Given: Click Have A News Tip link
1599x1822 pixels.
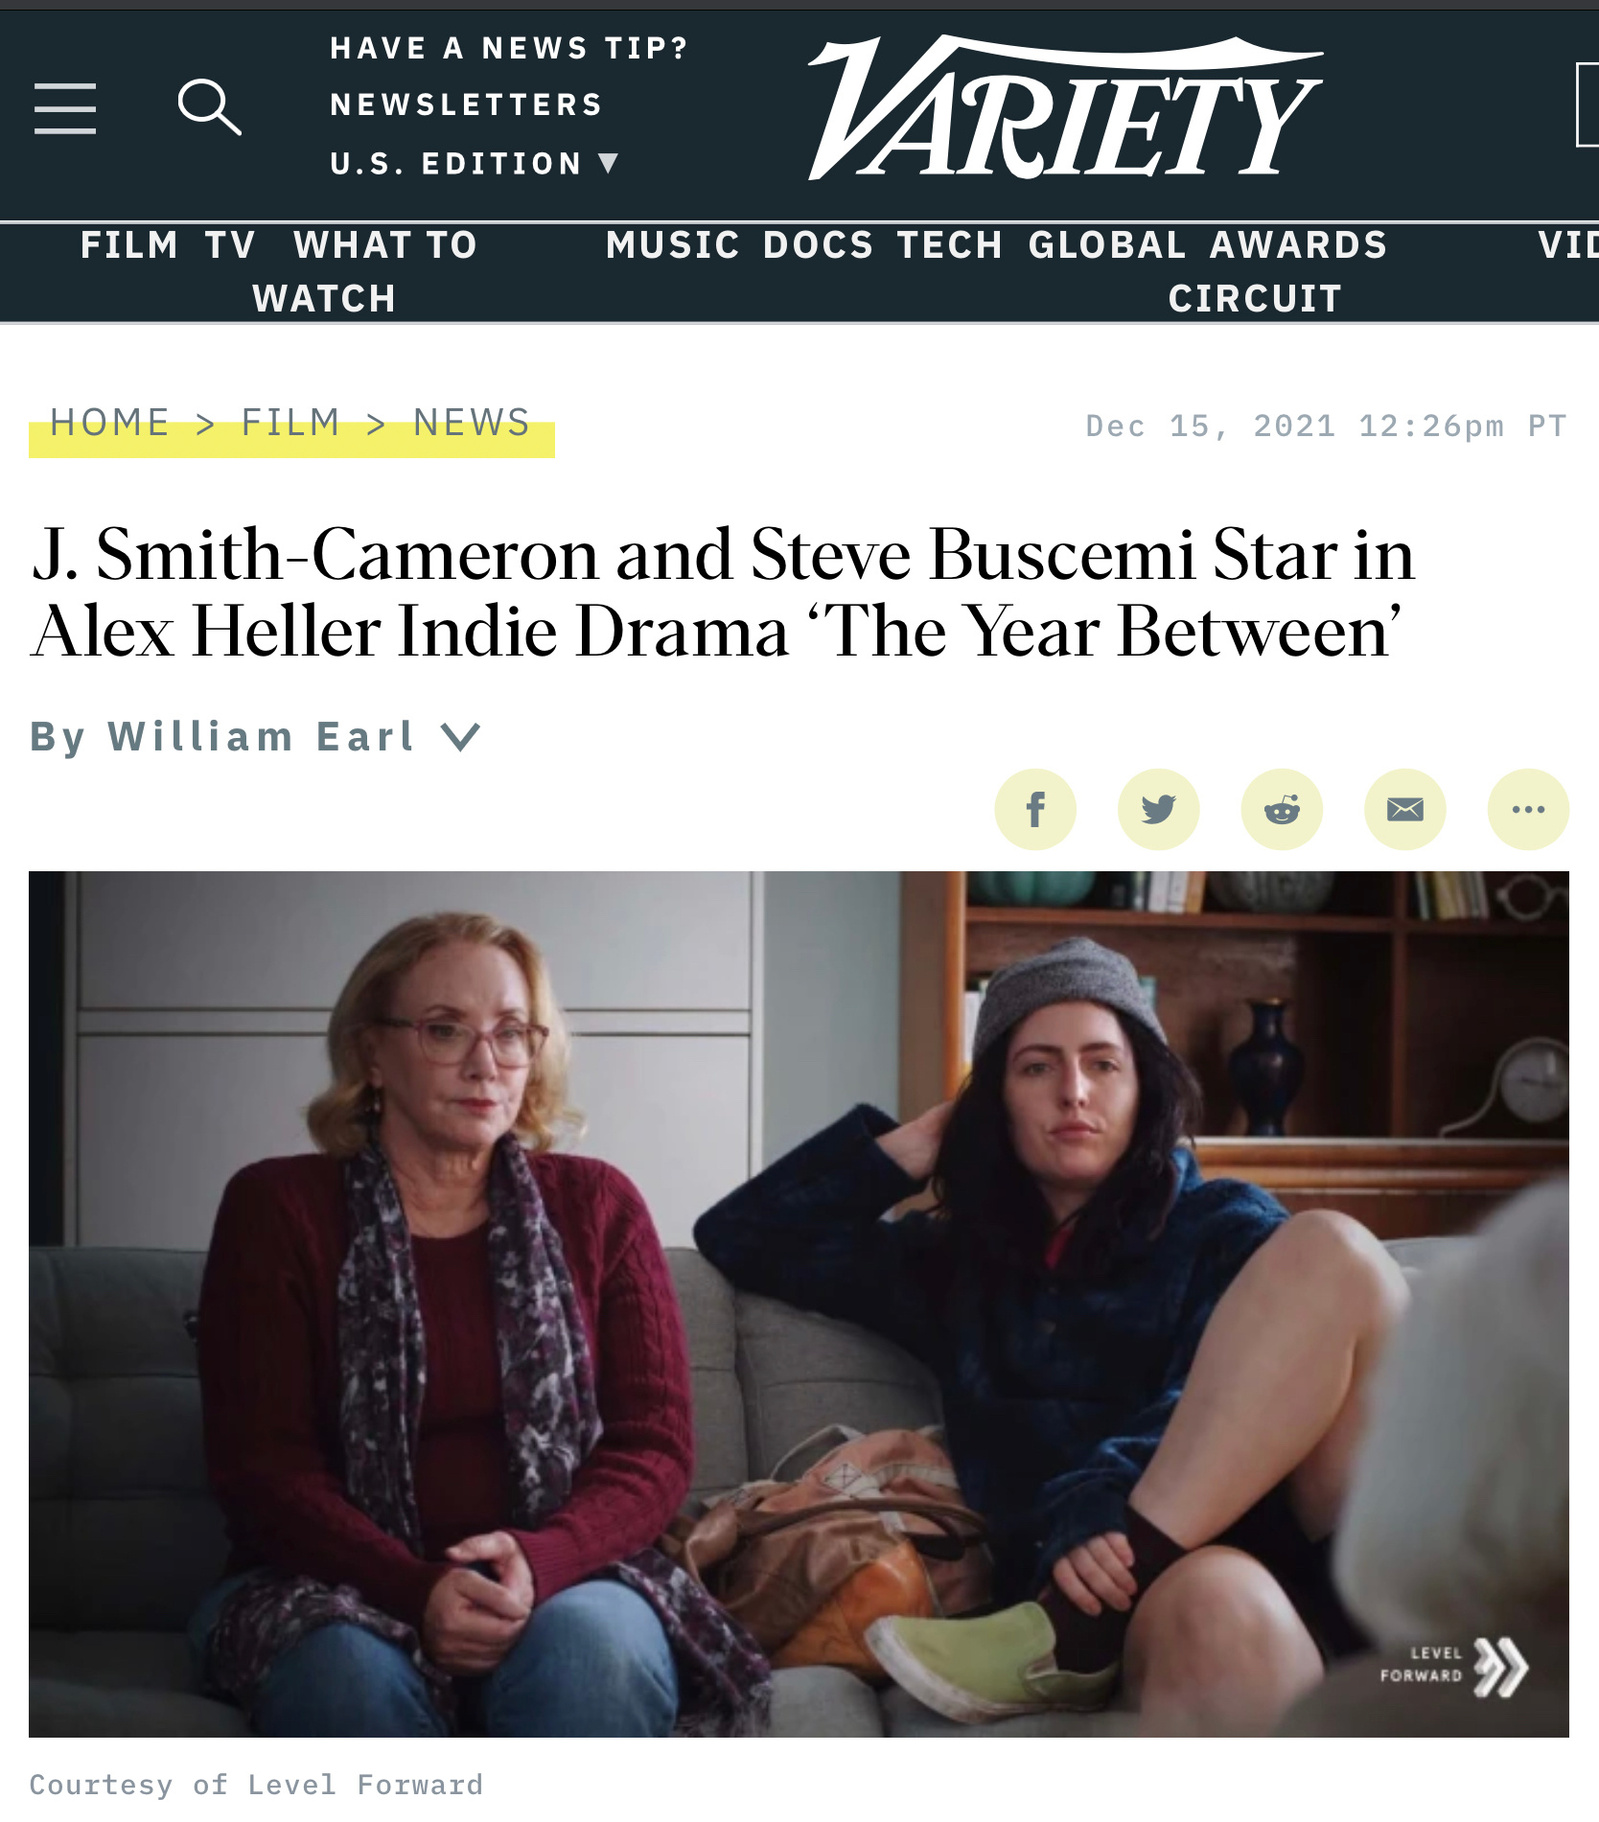Looking at the screenshot, I should click(x=510, y=48).
